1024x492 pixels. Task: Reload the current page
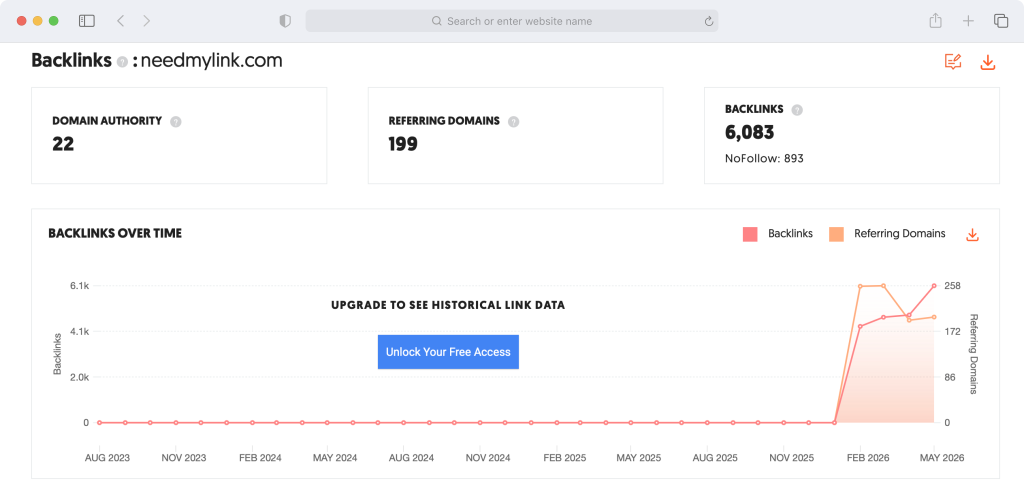[x=709, y=22]
